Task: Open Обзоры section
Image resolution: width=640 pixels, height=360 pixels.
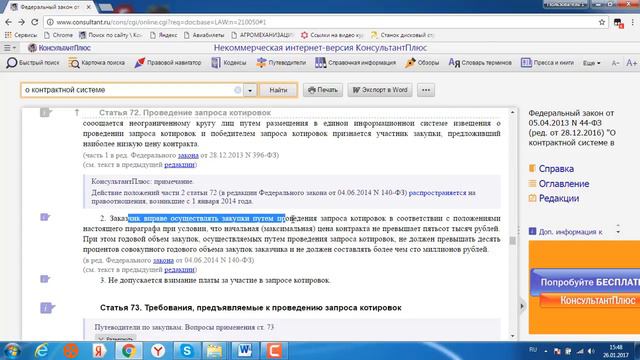Action: point(422,63)
